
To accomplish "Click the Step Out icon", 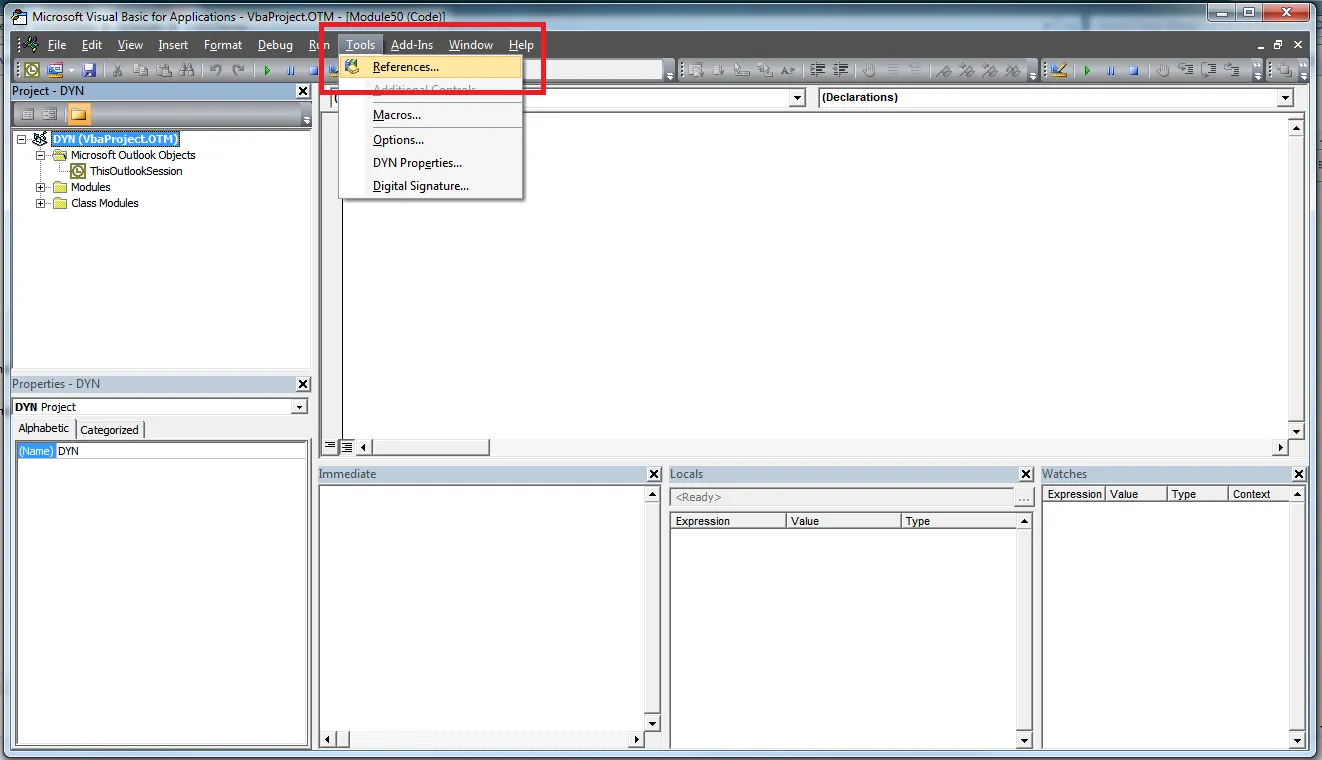I will pyautogui.click(x=1232, y=70).
